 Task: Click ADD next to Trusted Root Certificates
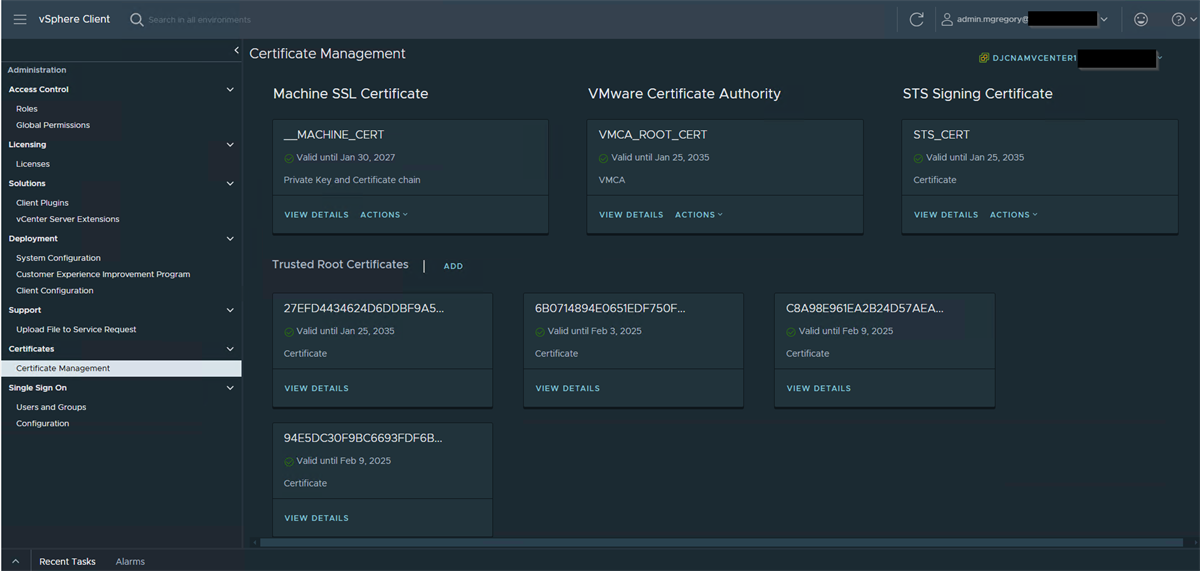pos(453,266)
